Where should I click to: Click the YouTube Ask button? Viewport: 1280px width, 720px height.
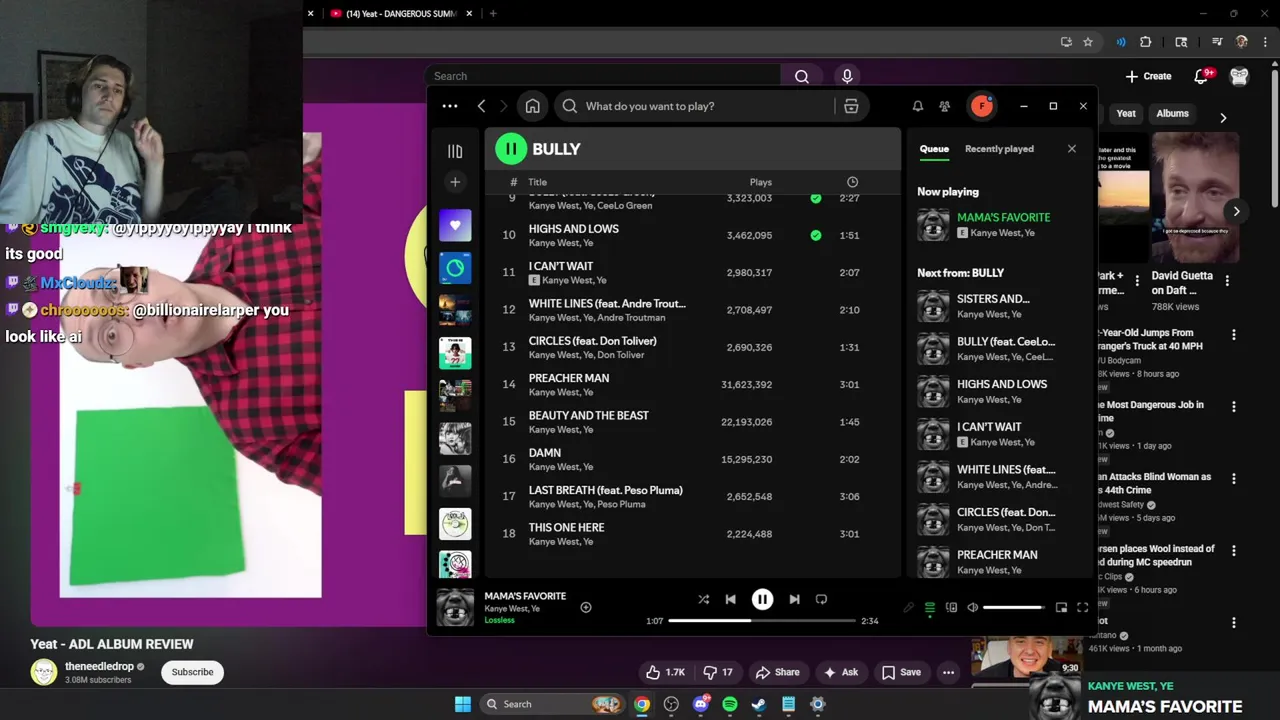click(x=840, y=672)
